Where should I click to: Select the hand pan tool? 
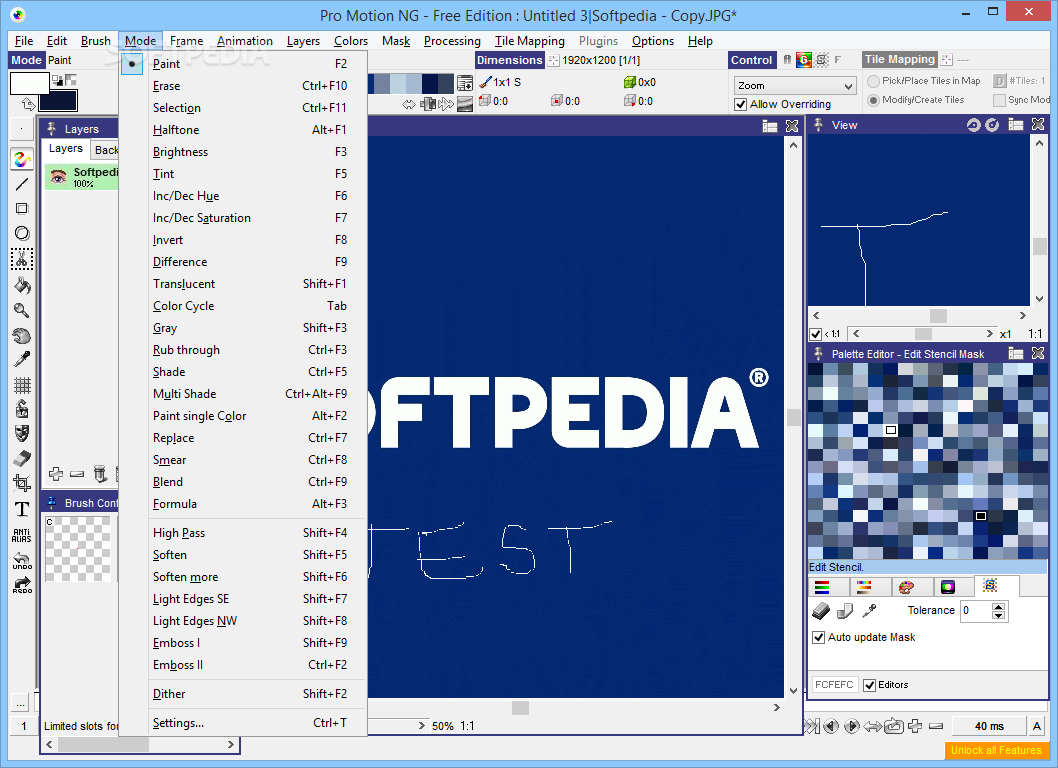tap(22, 335)
